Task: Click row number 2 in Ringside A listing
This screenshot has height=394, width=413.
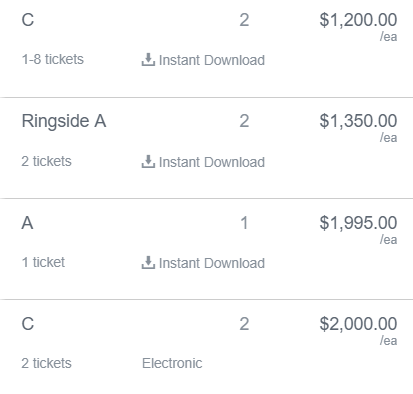Action: (244, 121)
